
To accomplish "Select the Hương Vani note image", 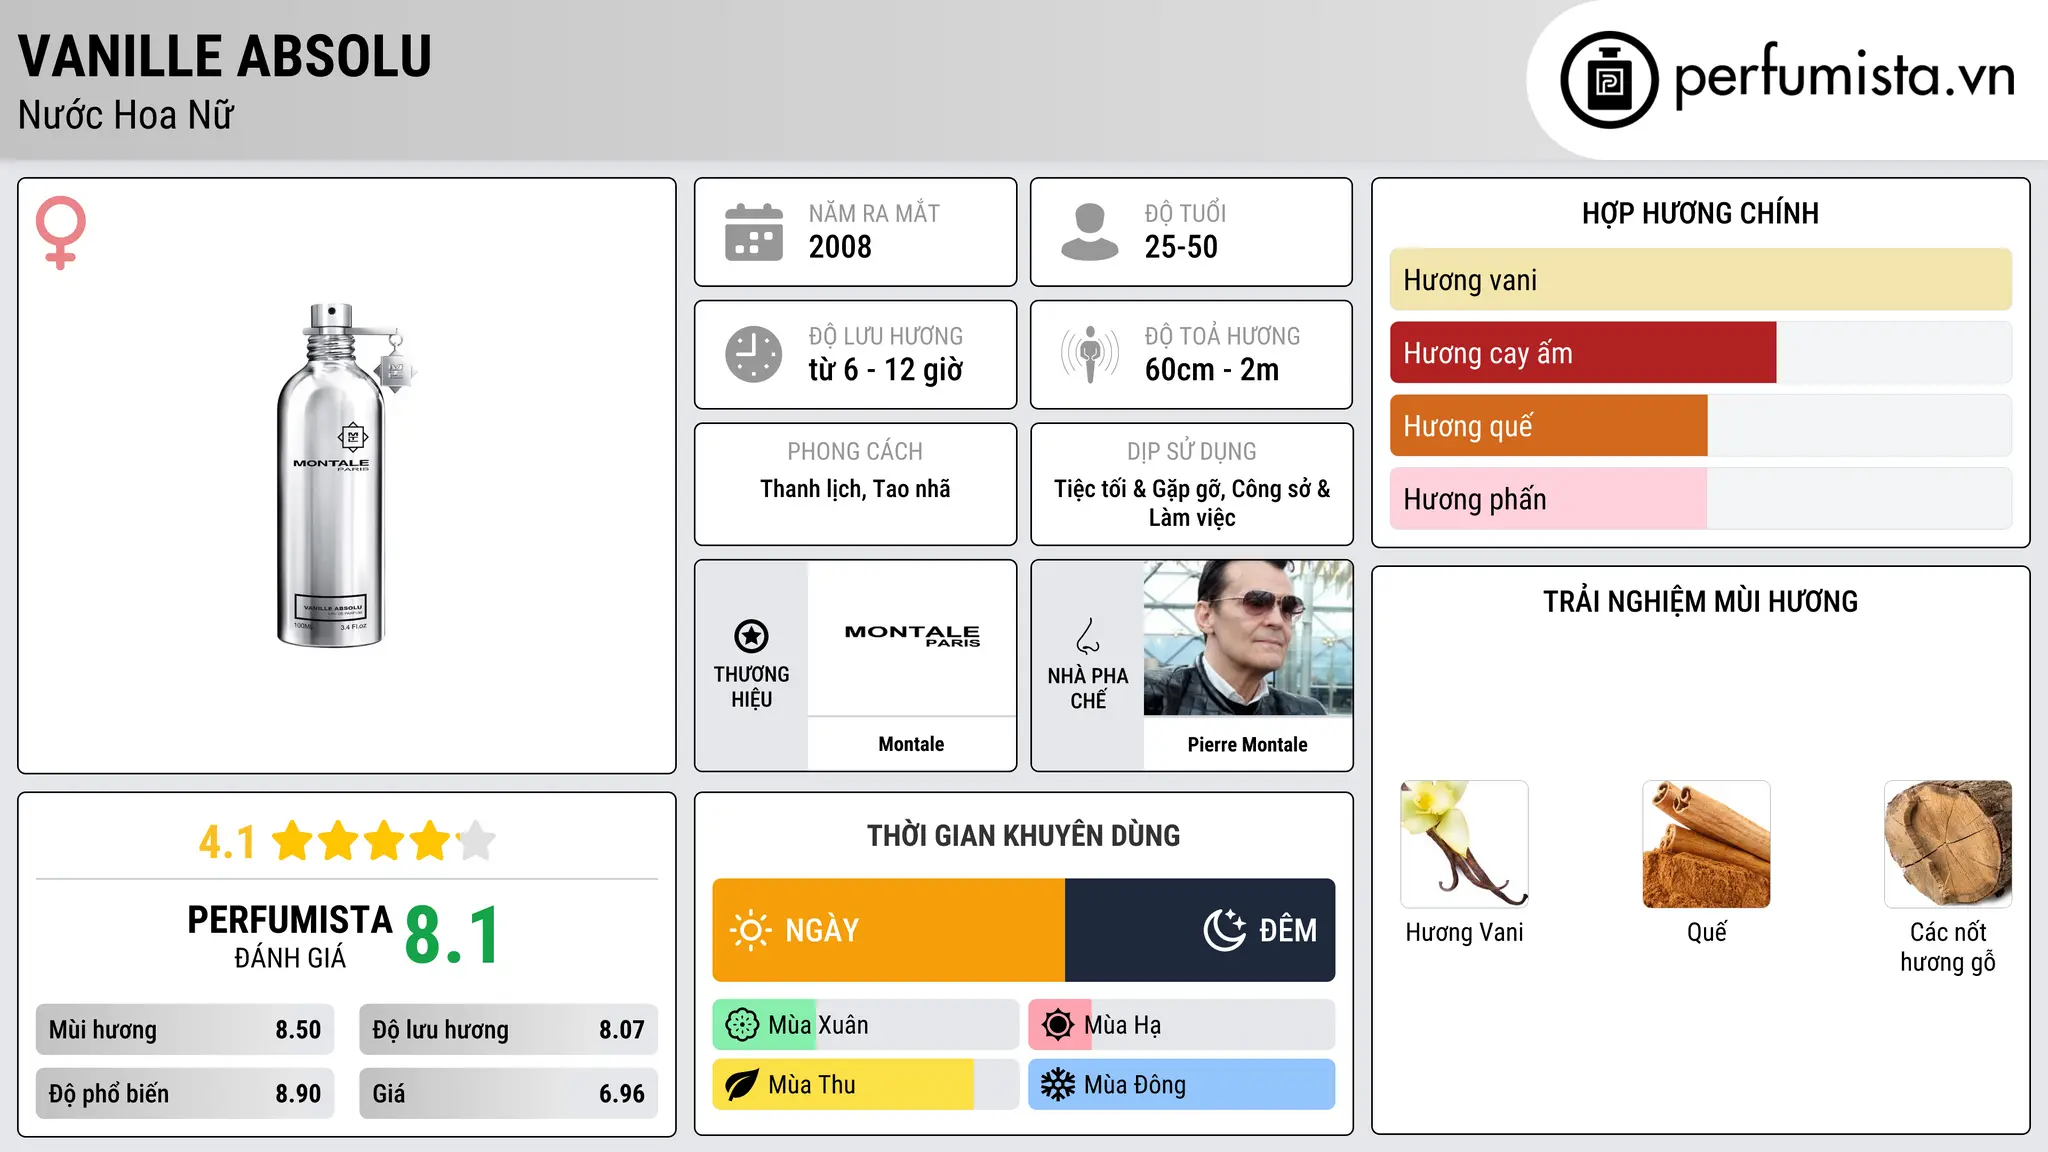I will pos(1464,844).
